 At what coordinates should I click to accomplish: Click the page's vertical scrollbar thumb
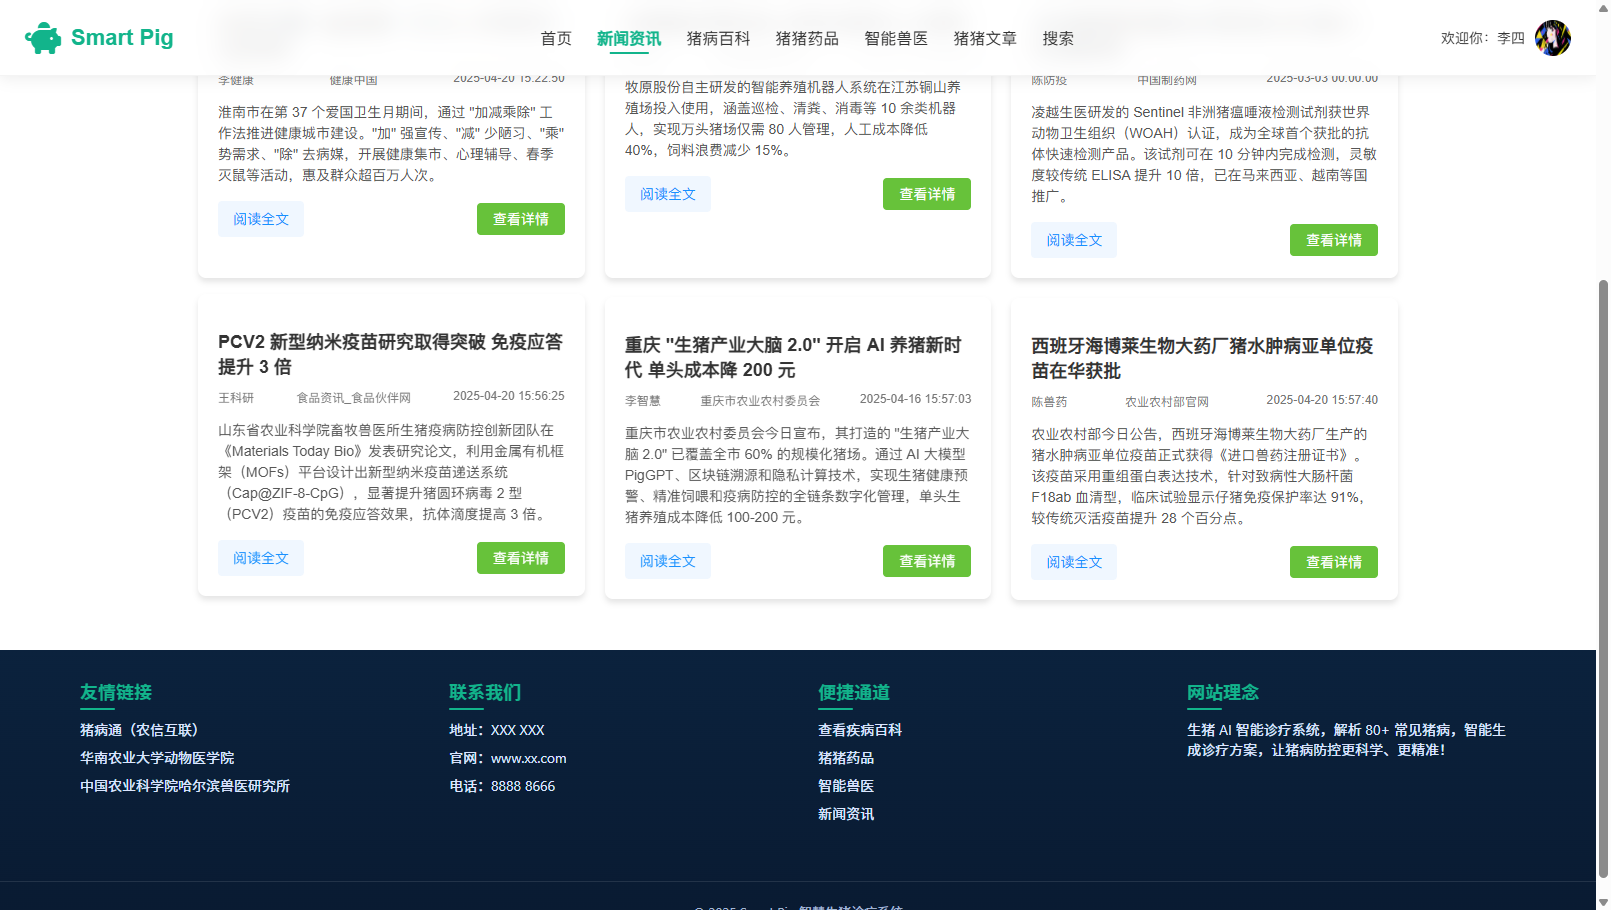(x=1603, y=578)
